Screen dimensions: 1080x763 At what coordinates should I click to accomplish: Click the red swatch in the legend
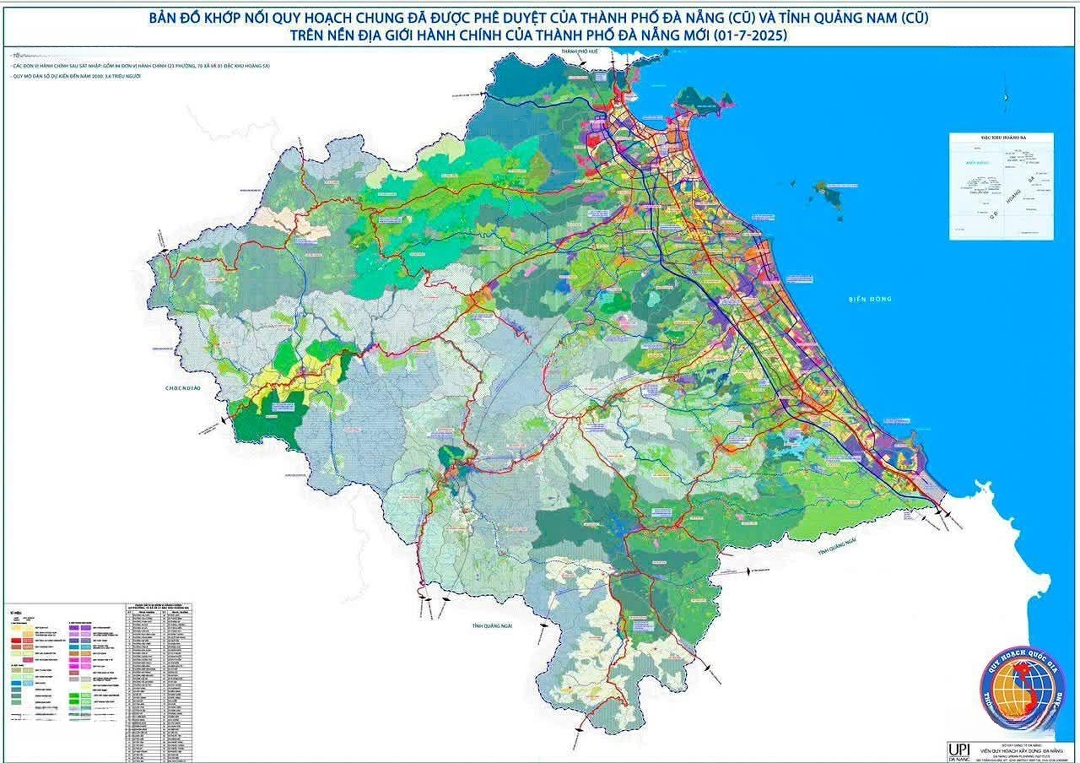tap(16, 640)
